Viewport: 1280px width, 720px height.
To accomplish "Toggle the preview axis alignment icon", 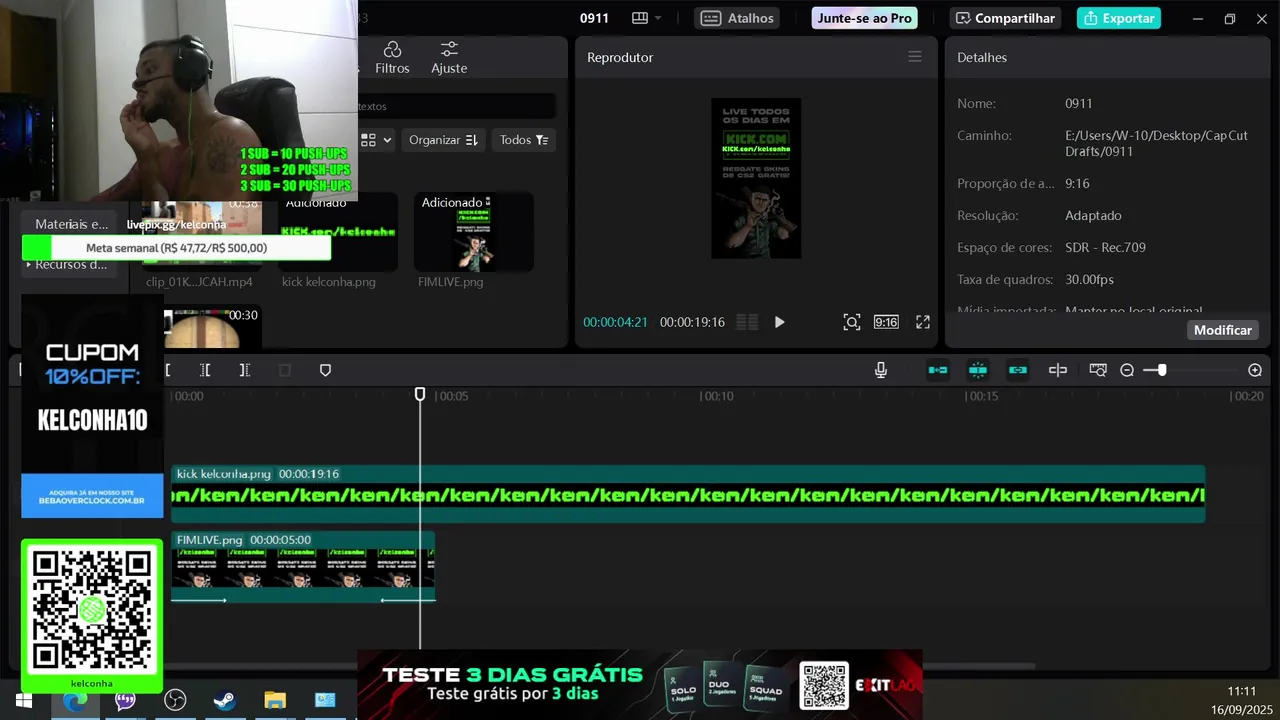I will 1058,370.
